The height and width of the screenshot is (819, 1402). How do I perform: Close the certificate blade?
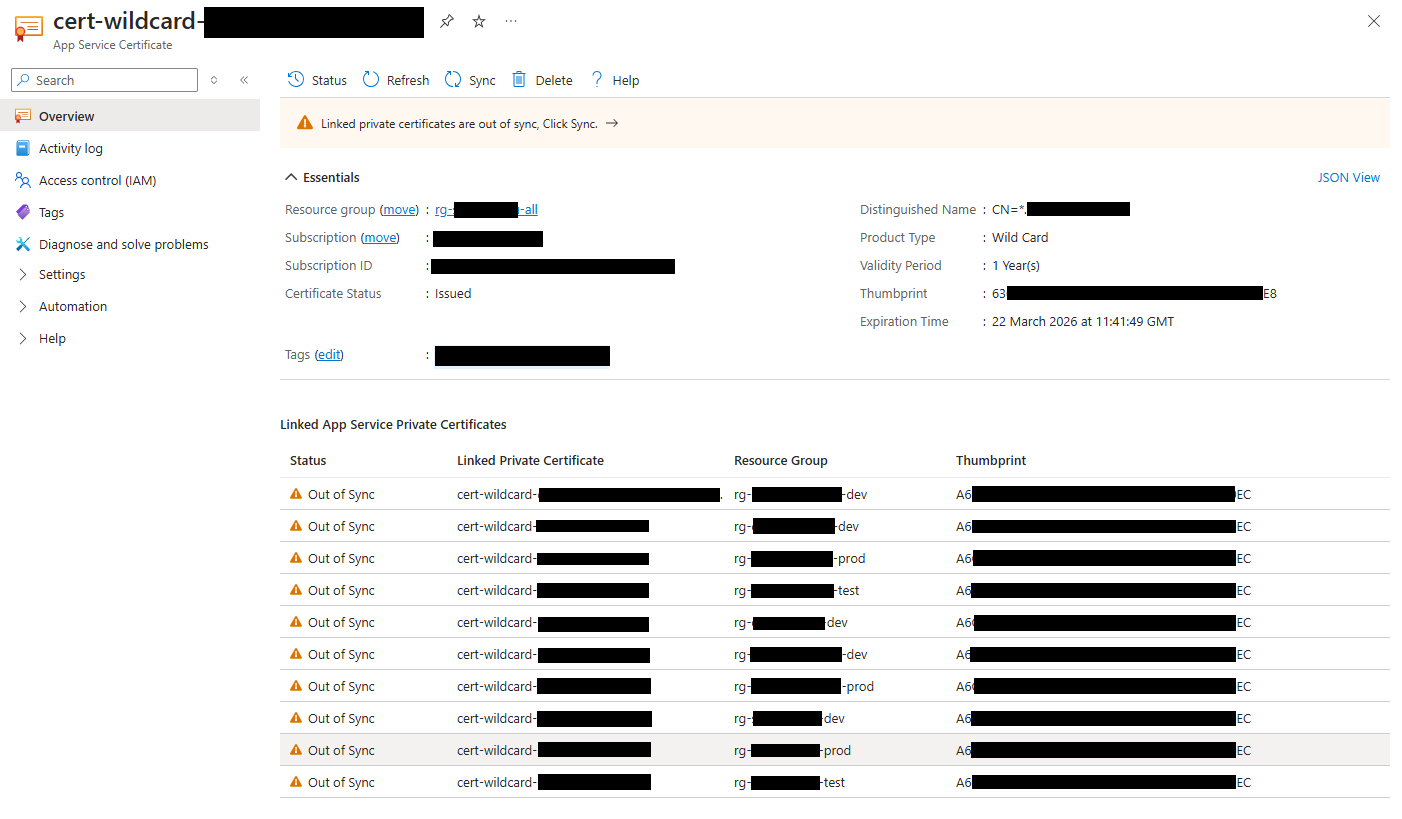tap(1374, 21)
